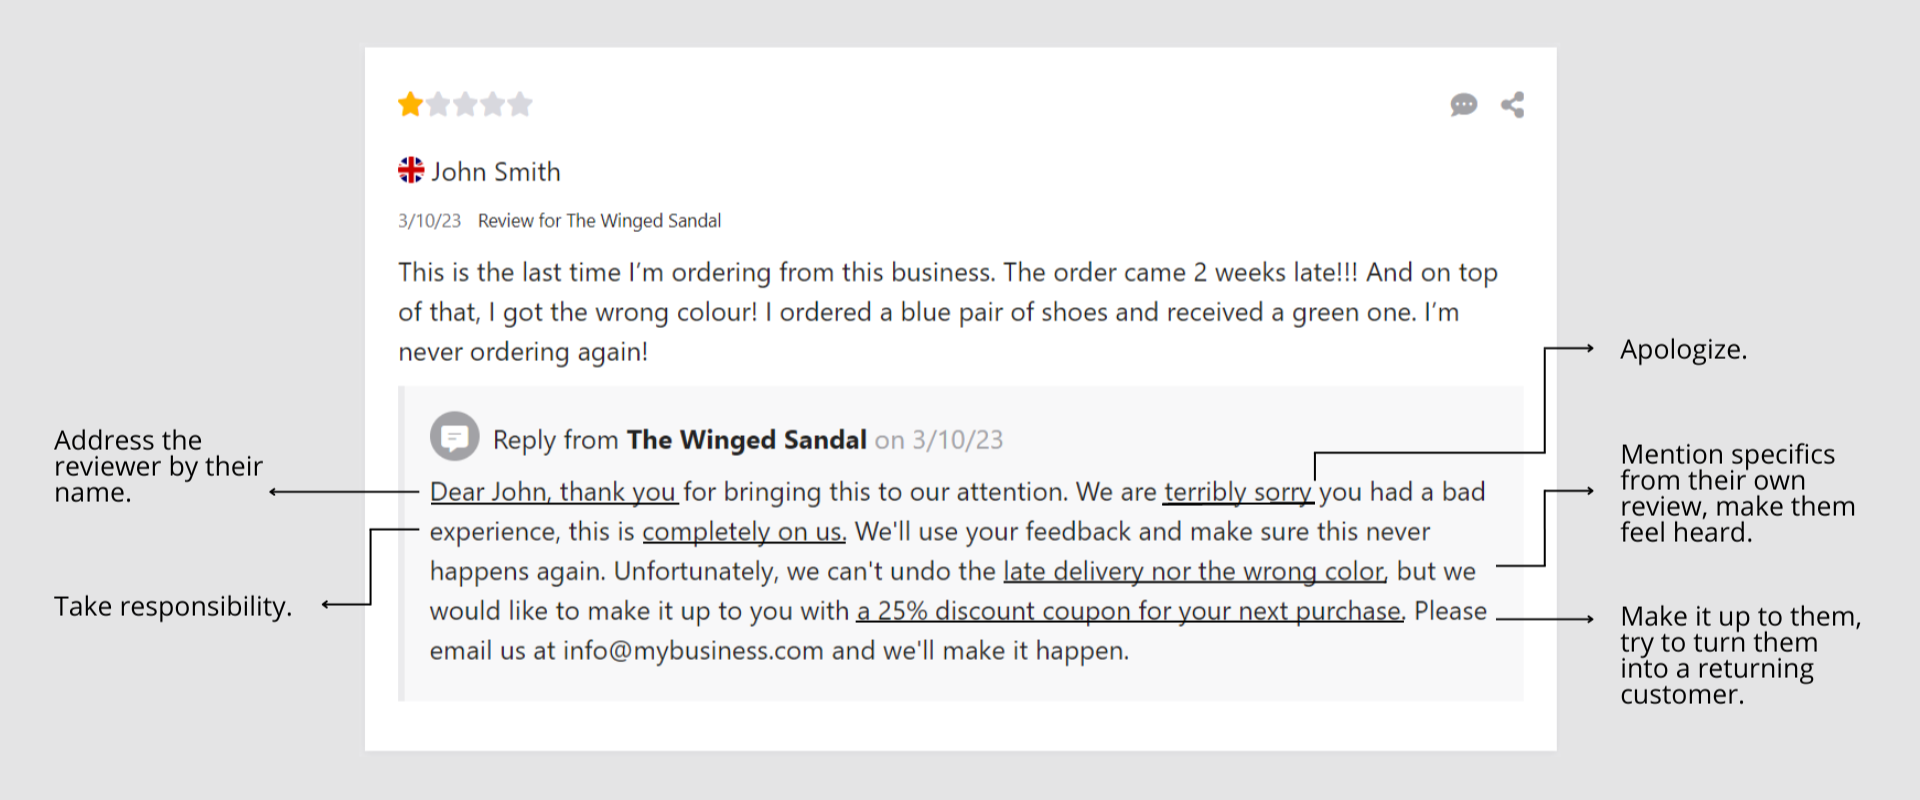Click the reply chat avatar icon
Image resolution: width=1920 pixels, height=800 pixels.
pos(455,437)
